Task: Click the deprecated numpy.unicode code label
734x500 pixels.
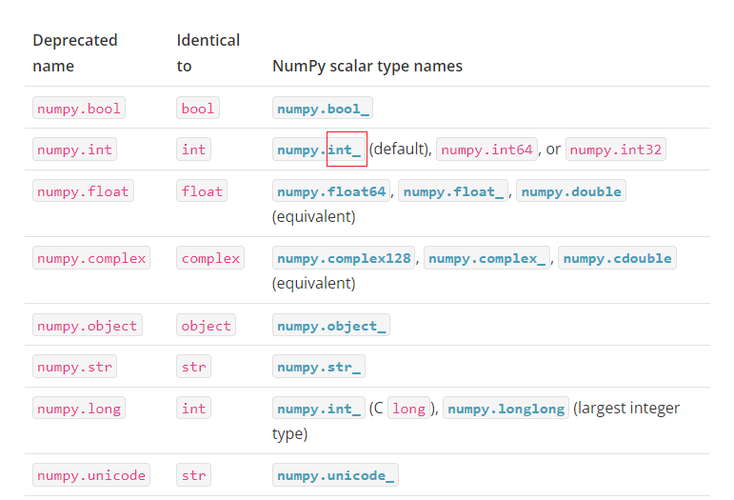Action: point(91,475)
